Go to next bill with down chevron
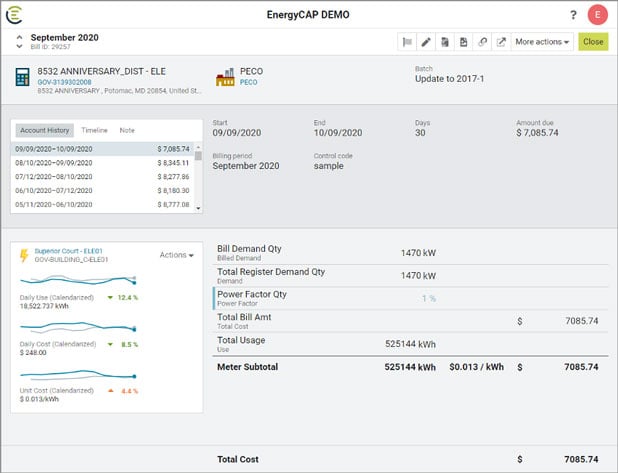 [20, 46]
